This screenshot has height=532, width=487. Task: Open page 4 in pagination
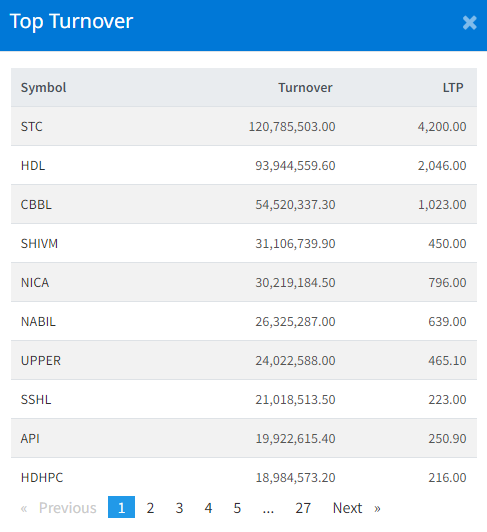[208, 508]
